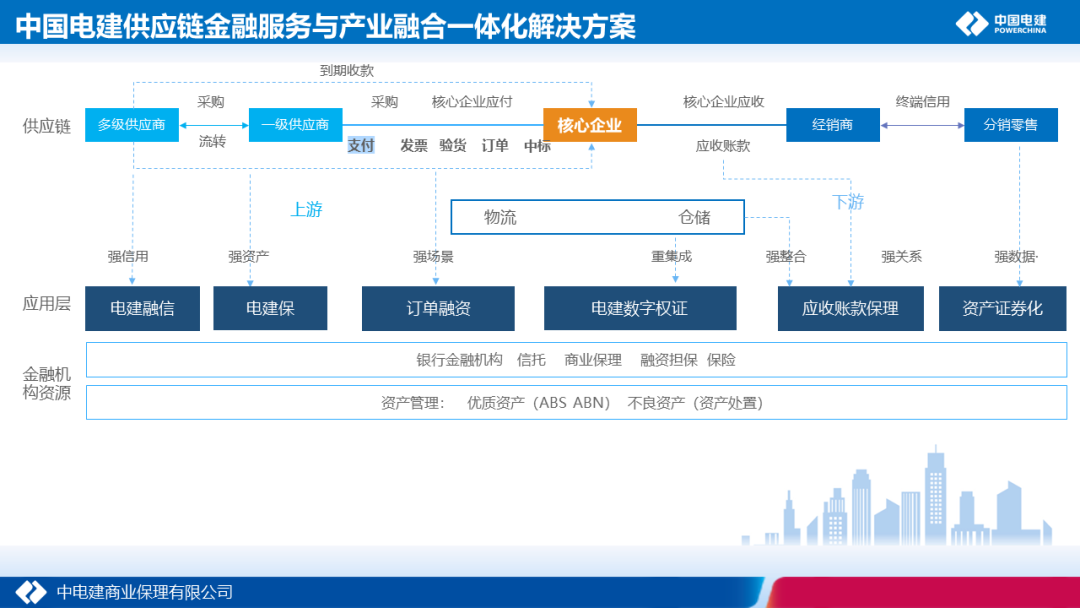Click 保险 in the resources bar
Image resolution: width=1080 pixels, height=608 pixels.
(721, 360)
